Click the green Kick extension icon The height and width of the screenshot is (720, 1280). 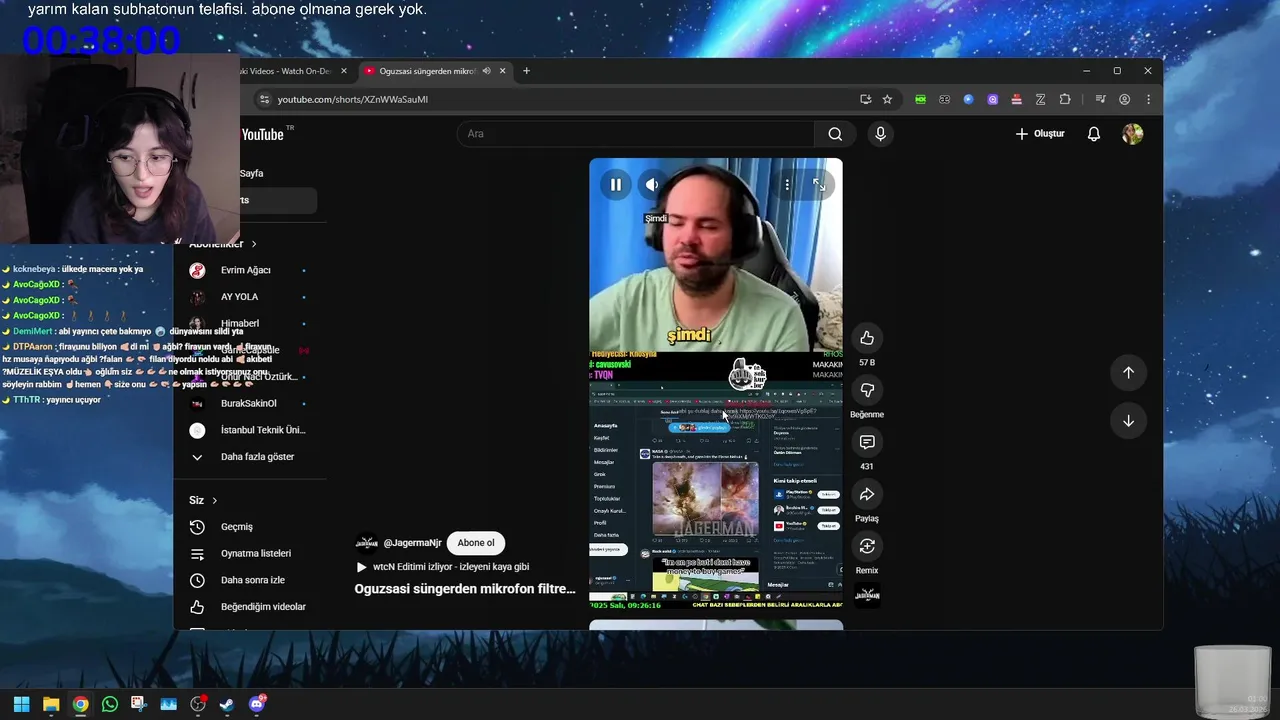(x=920, y=99)
